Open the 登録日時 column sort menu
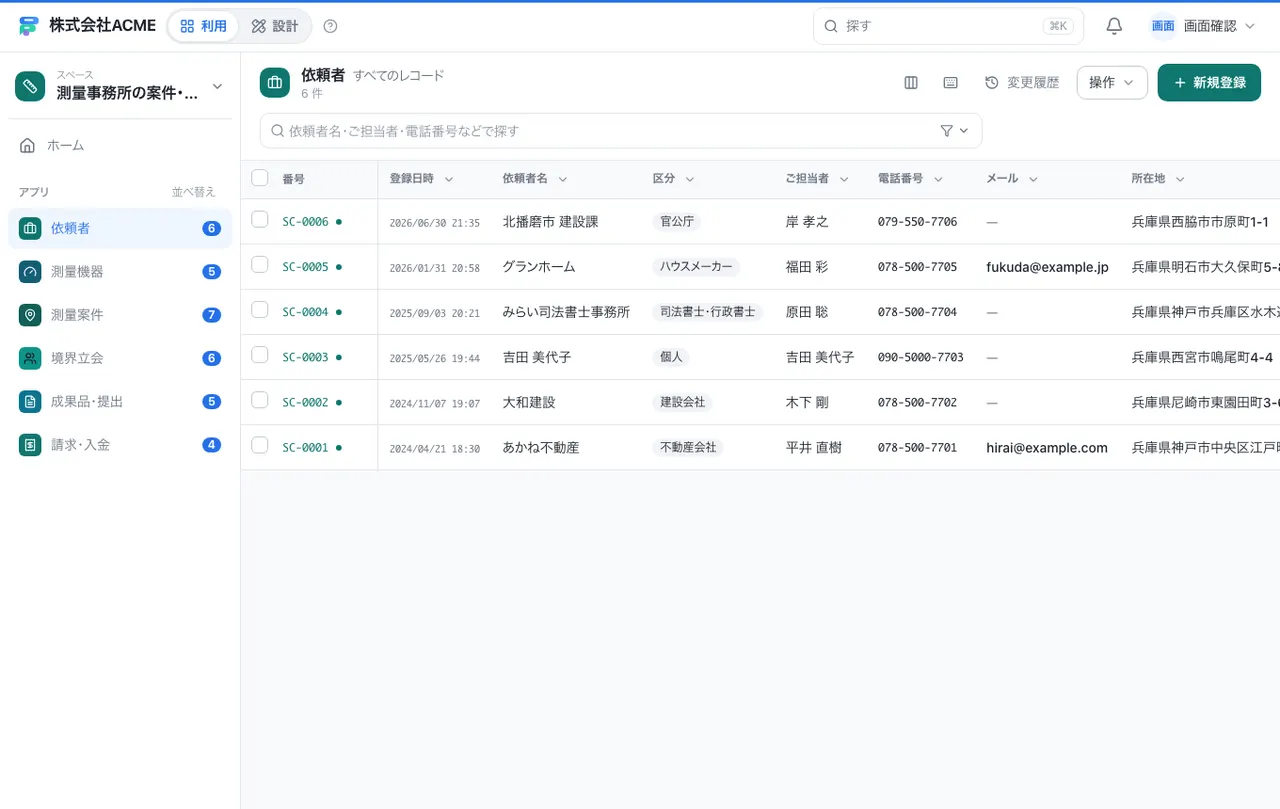This screenshot has height=809, width=1280. [x=449, y=179]
